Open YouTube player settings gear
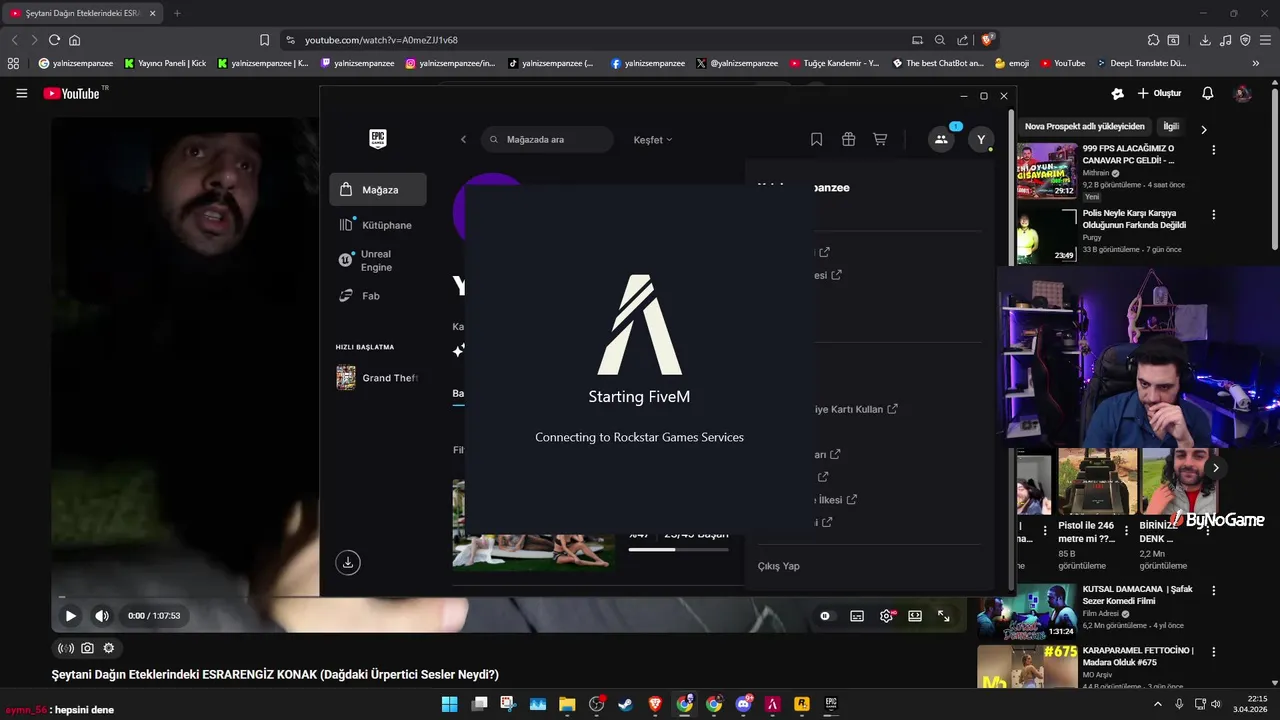The width and height of the screenshot is (1280, 720). (x=886, y=616)
